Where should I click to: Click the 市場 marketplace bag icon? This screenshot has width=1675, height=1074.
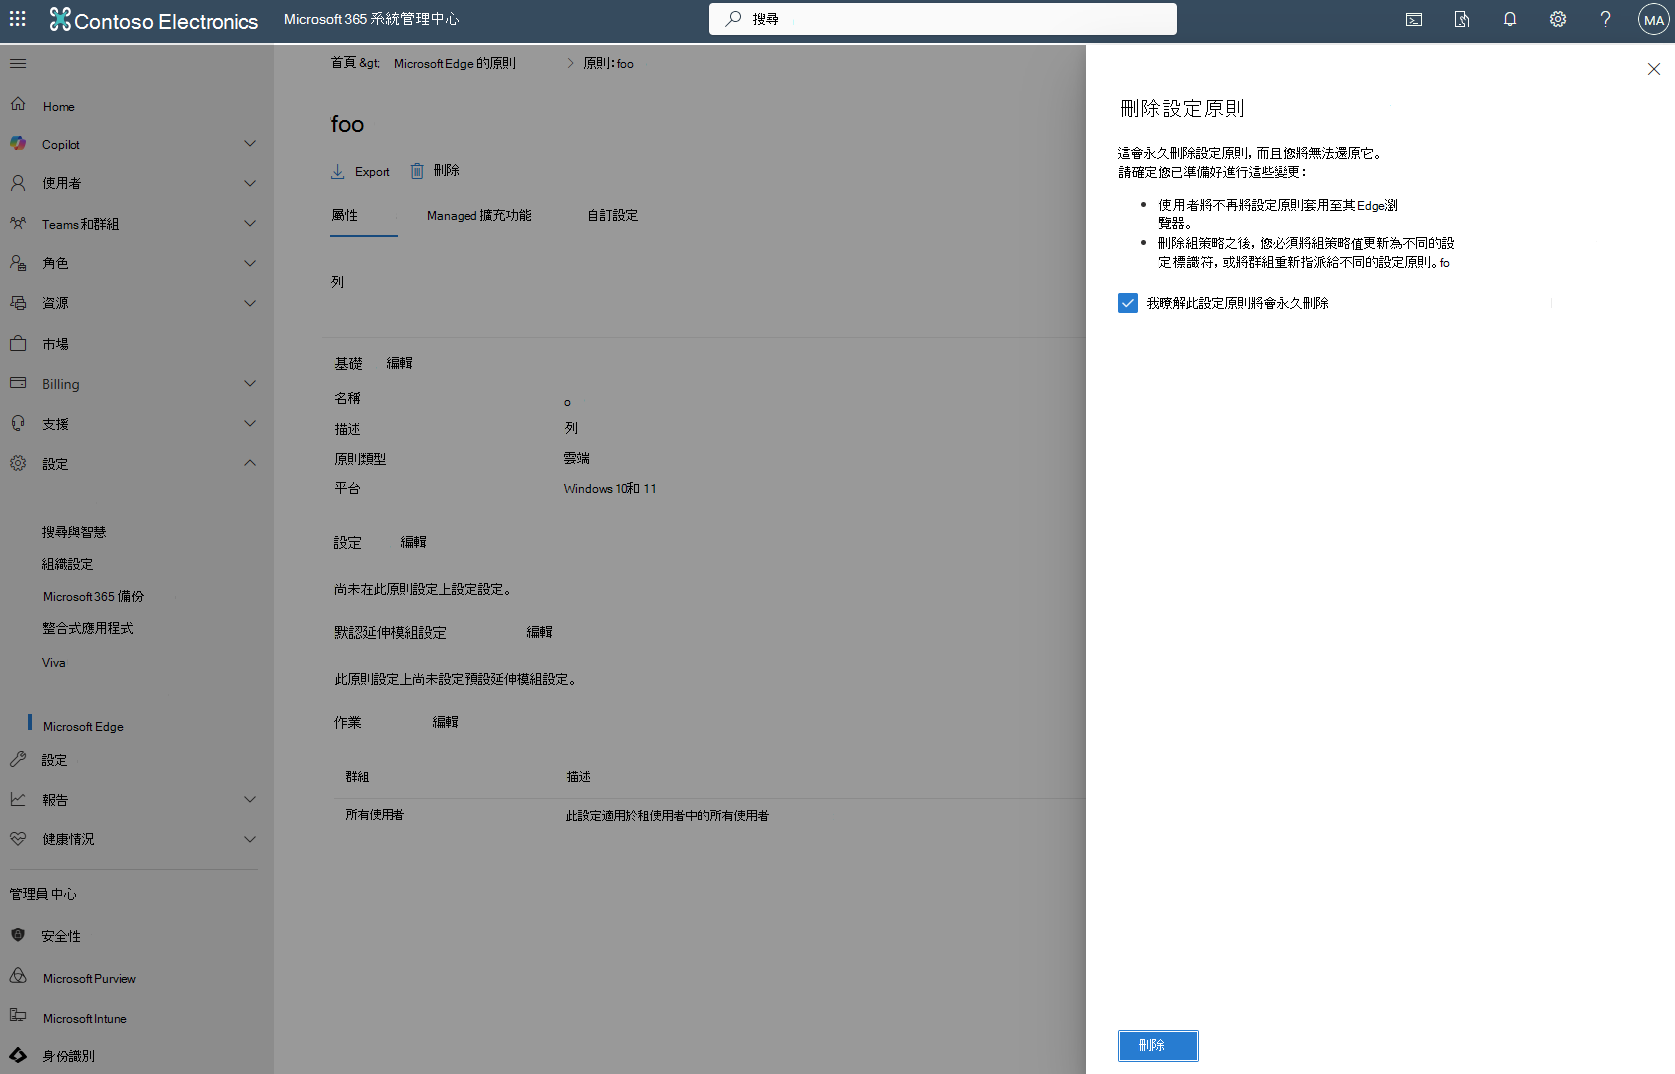click(18, 343)
